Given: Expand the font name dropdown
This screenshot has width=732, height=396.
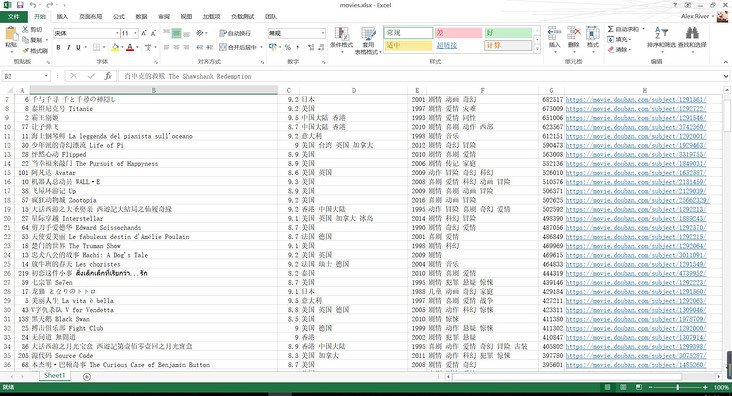Looking at the screenshot, I should coord(117,33).
